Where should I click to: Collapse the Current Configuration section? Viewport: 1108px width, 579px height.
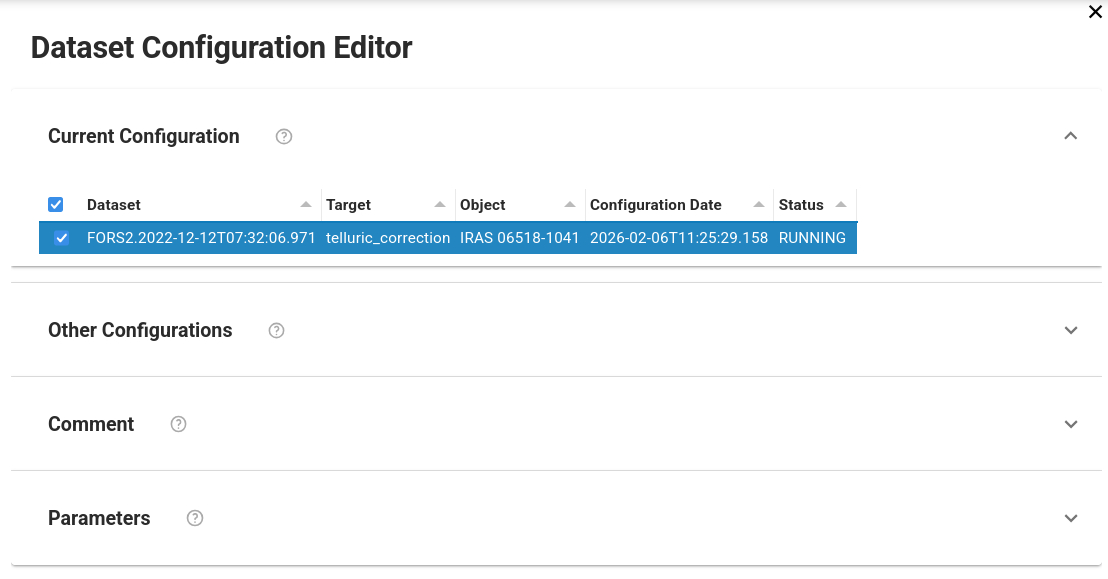tap(1071, 136)
